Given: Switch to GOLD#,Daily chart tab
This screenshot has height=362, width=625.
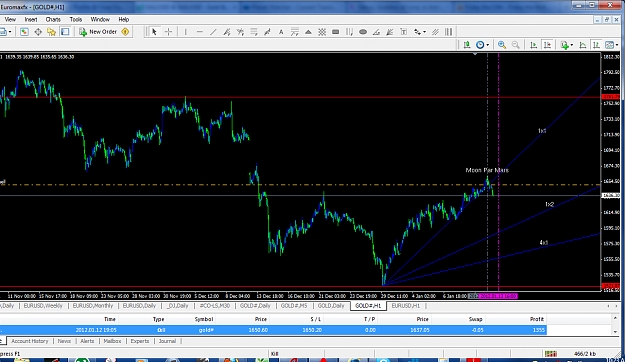Looking at the screenshot, I should point(255,306).
